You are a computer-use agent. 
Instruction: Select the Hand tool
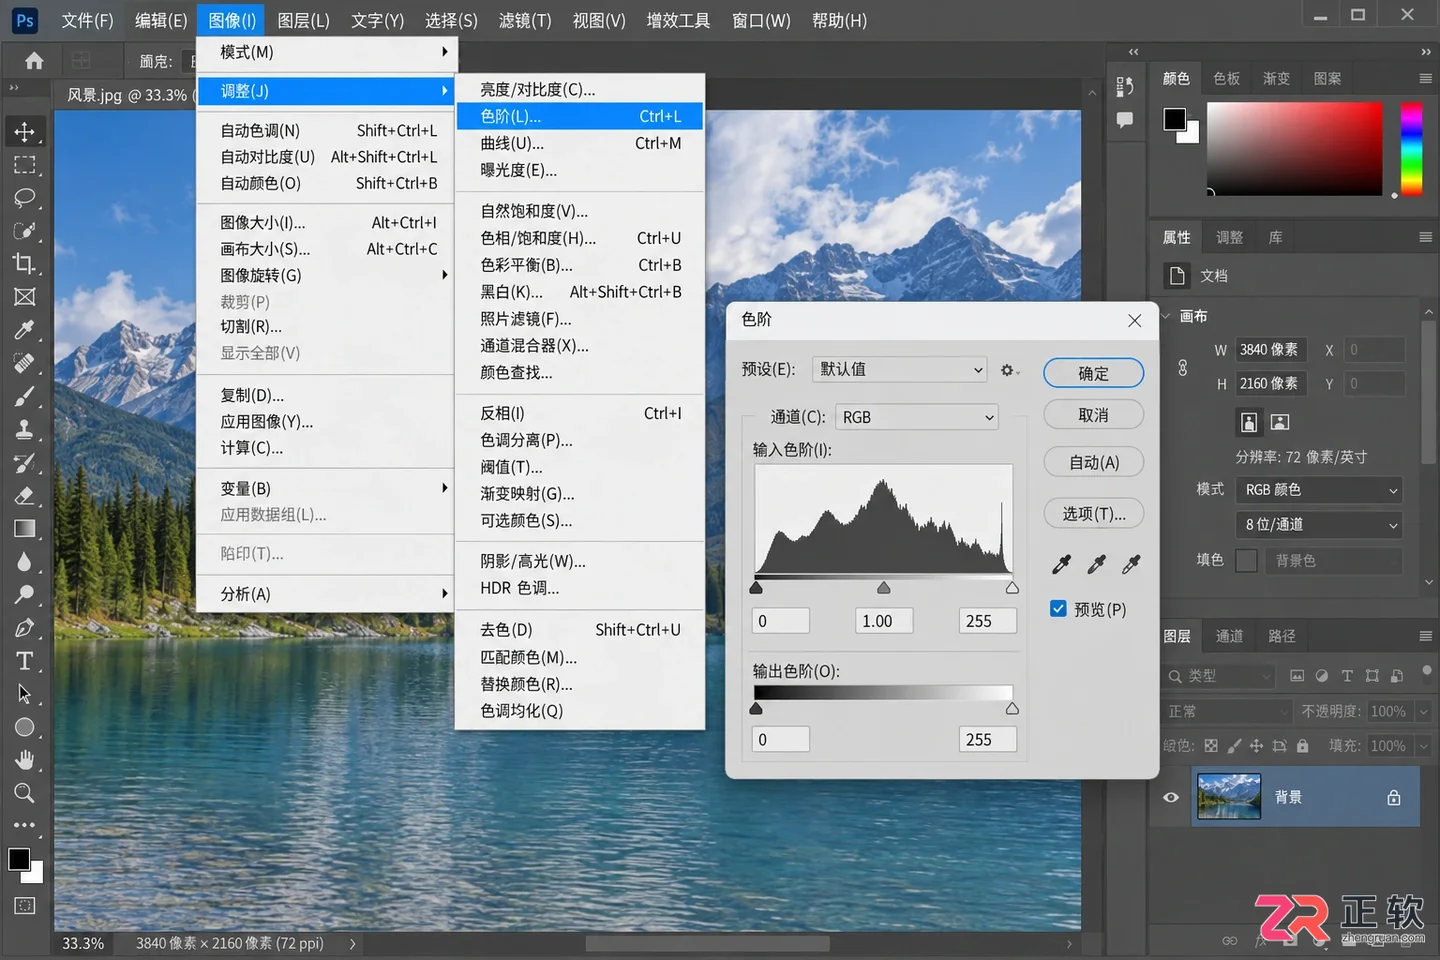[x=24, y=760]
